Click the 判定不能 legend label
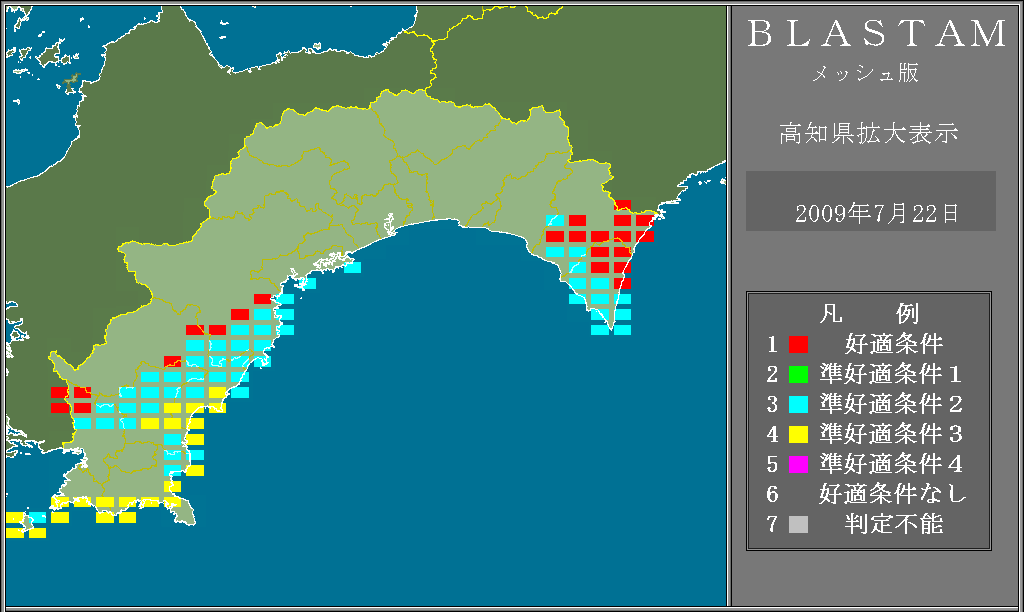 coord(893,524)
